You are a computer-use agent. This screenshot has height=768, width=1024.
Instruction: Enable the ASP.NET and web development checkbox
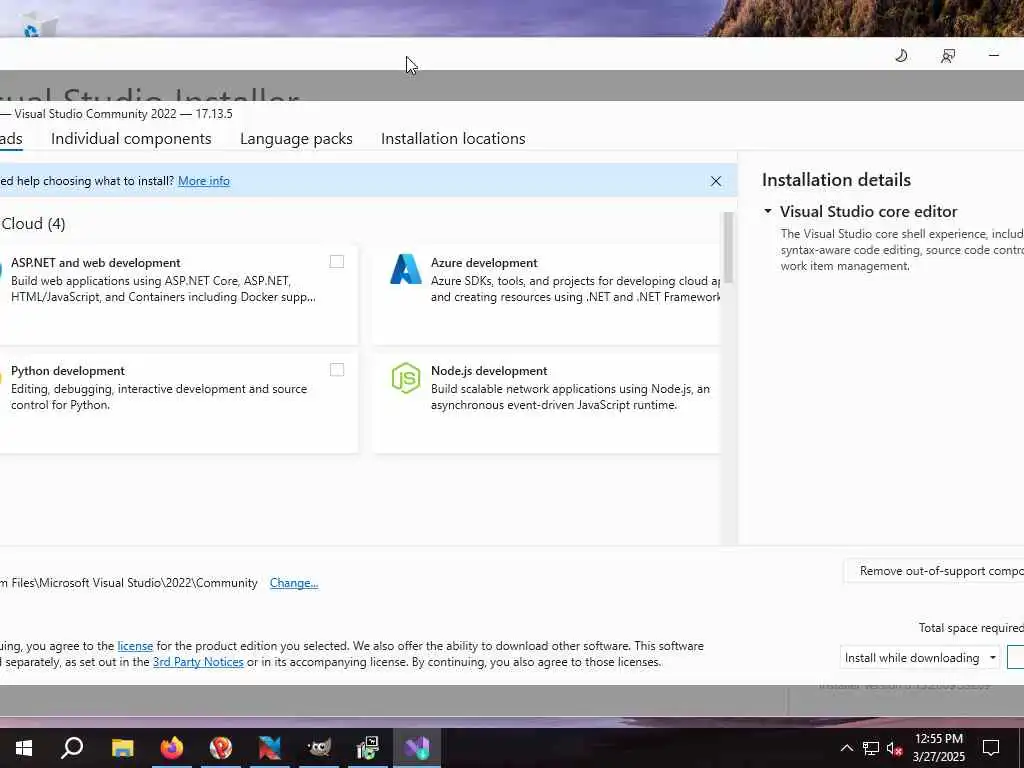click(x=336, y=262)
